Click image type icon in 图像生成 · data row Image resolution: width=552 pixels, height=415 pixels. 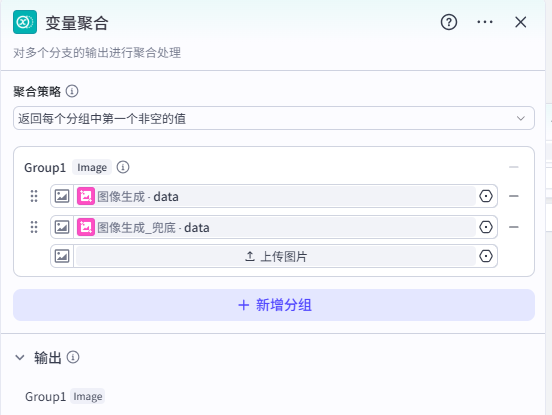tap(62, 196)
